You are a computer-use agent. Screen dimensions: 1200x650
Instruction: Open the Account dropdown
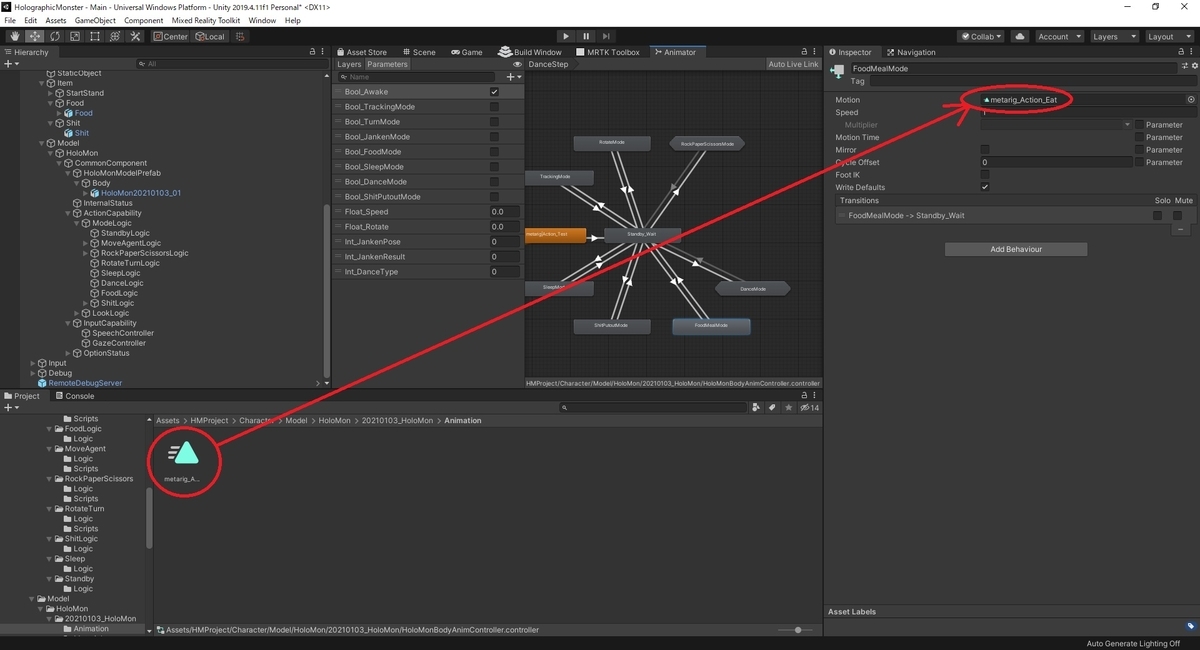tap(1058, 37)
